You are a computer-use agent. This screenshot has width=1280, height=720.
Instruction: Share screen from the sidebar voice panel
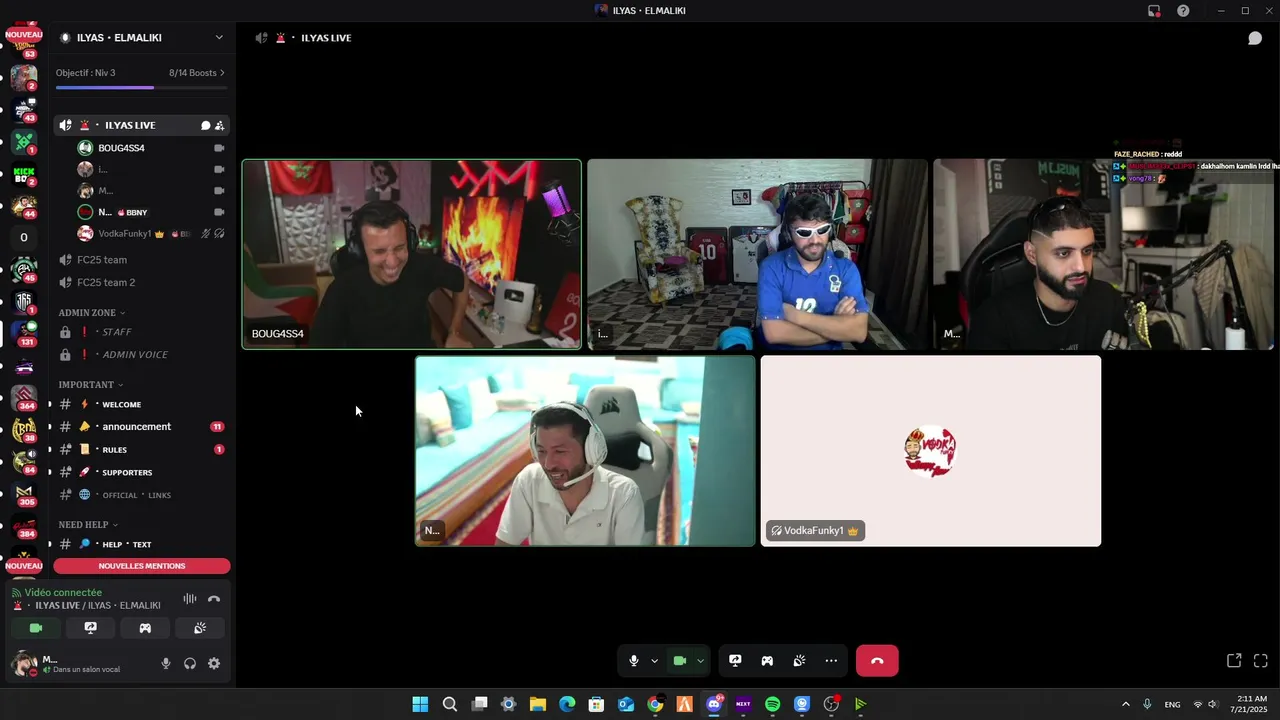90,628
